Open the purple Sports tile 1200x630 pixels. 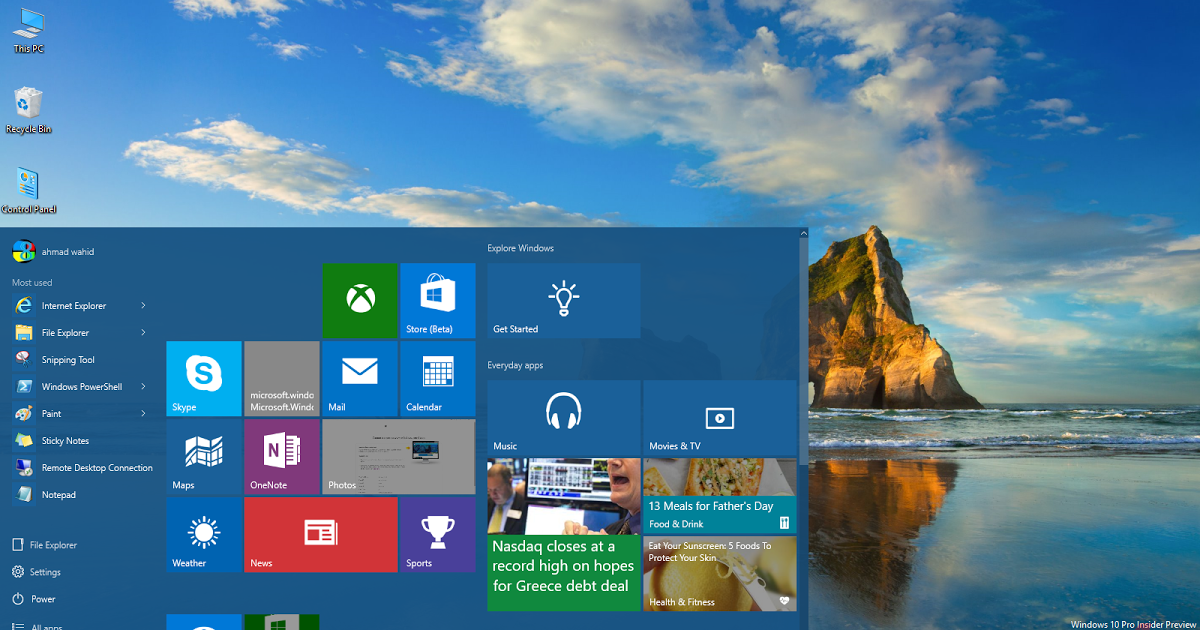[438, 535]
